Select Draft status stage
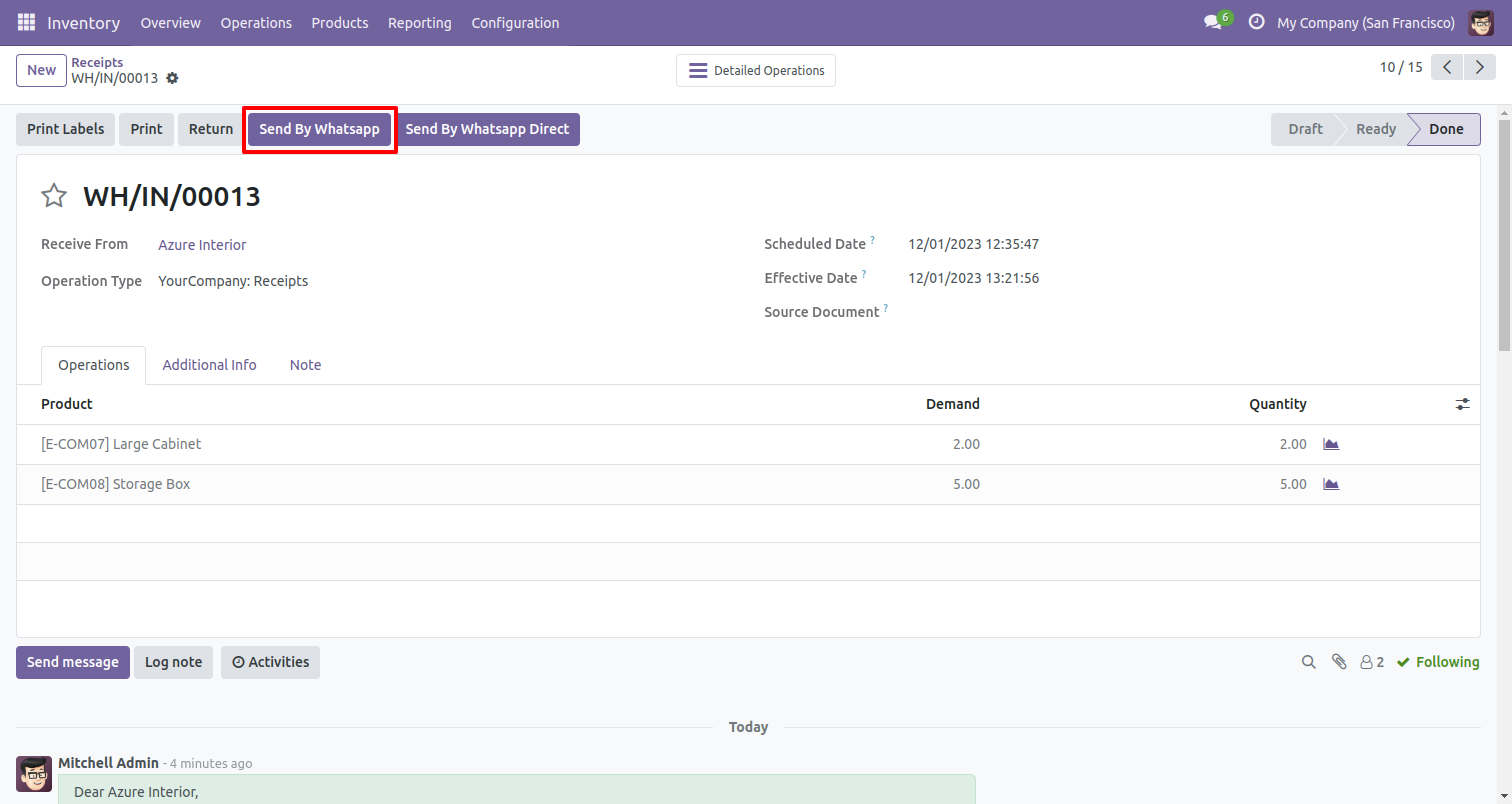The width and height of the screenshot is (1512, 804). [1305, 129]
